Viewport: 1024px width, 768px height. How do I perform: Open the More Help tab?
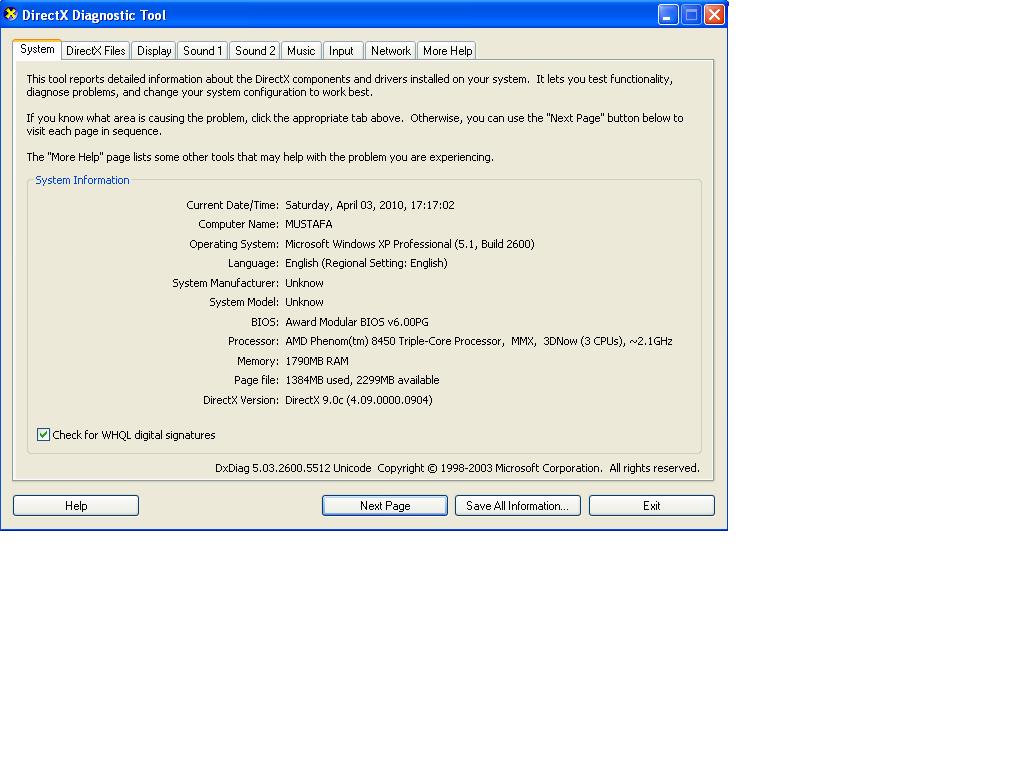(x=447, y=51)
